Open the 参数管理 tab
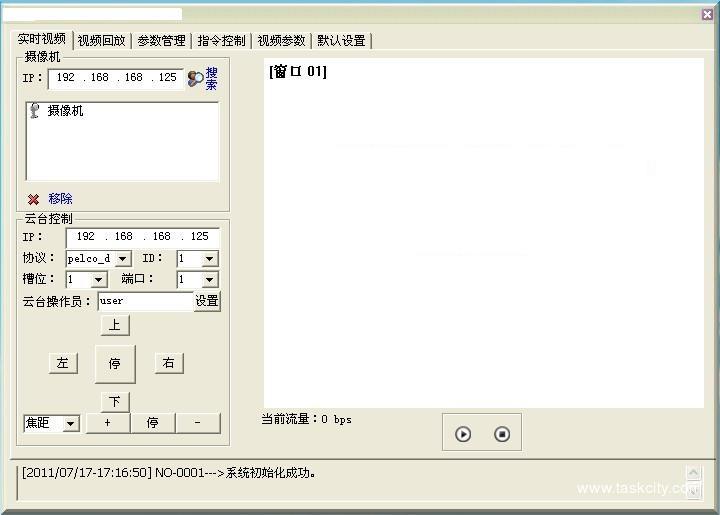 coord(162,41)
